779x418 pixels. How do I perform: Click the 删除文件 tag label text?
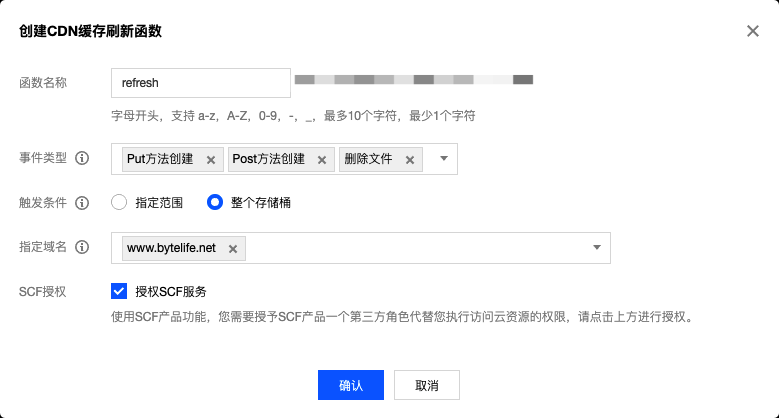369,160
